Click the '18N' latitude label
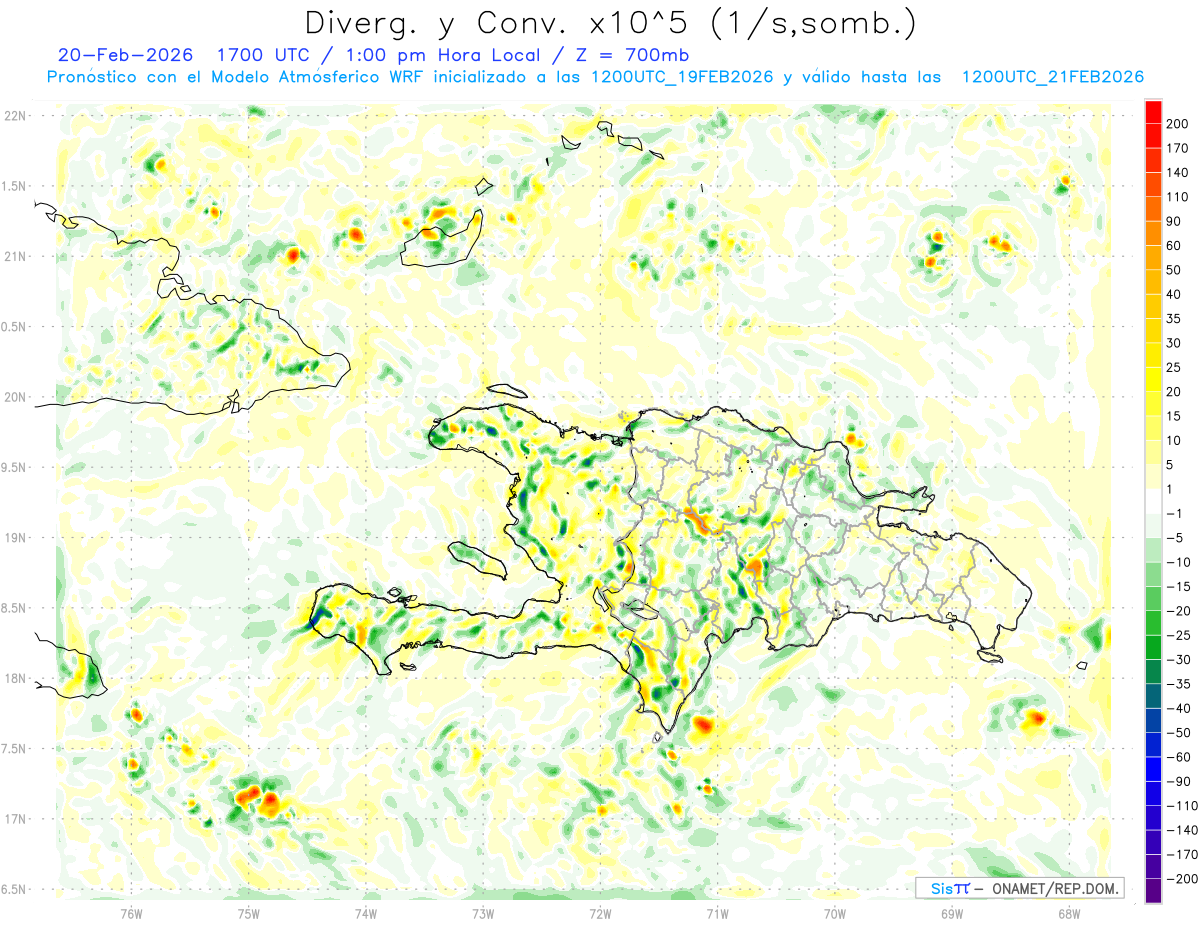The image size is (1200, 927). [x=15, y=678]
